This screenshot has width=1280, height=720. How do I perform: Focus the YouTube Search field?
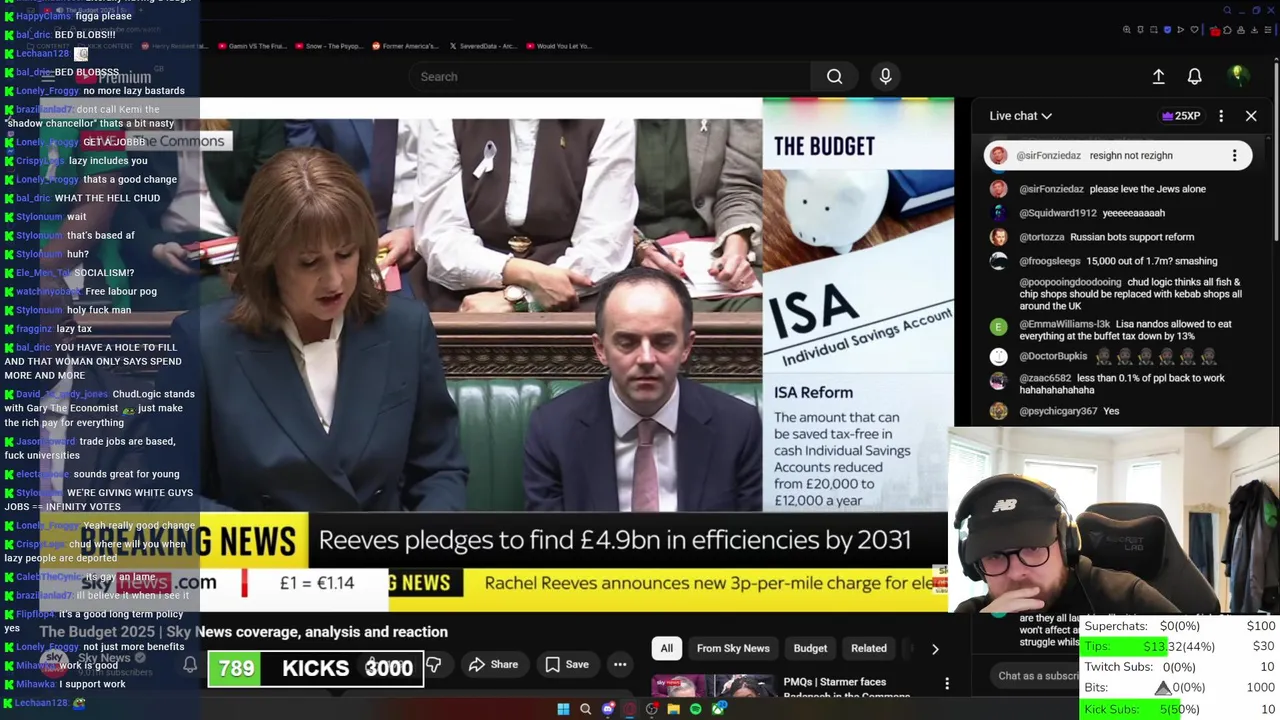(x=610, y=76)
